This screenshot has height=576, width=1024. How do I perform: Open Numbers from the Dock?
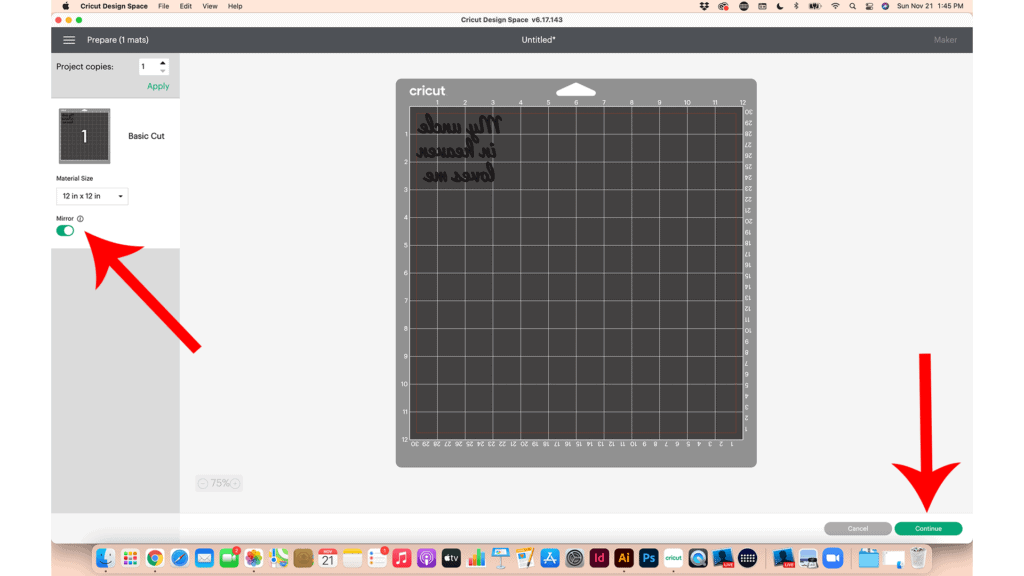(476, 558)
